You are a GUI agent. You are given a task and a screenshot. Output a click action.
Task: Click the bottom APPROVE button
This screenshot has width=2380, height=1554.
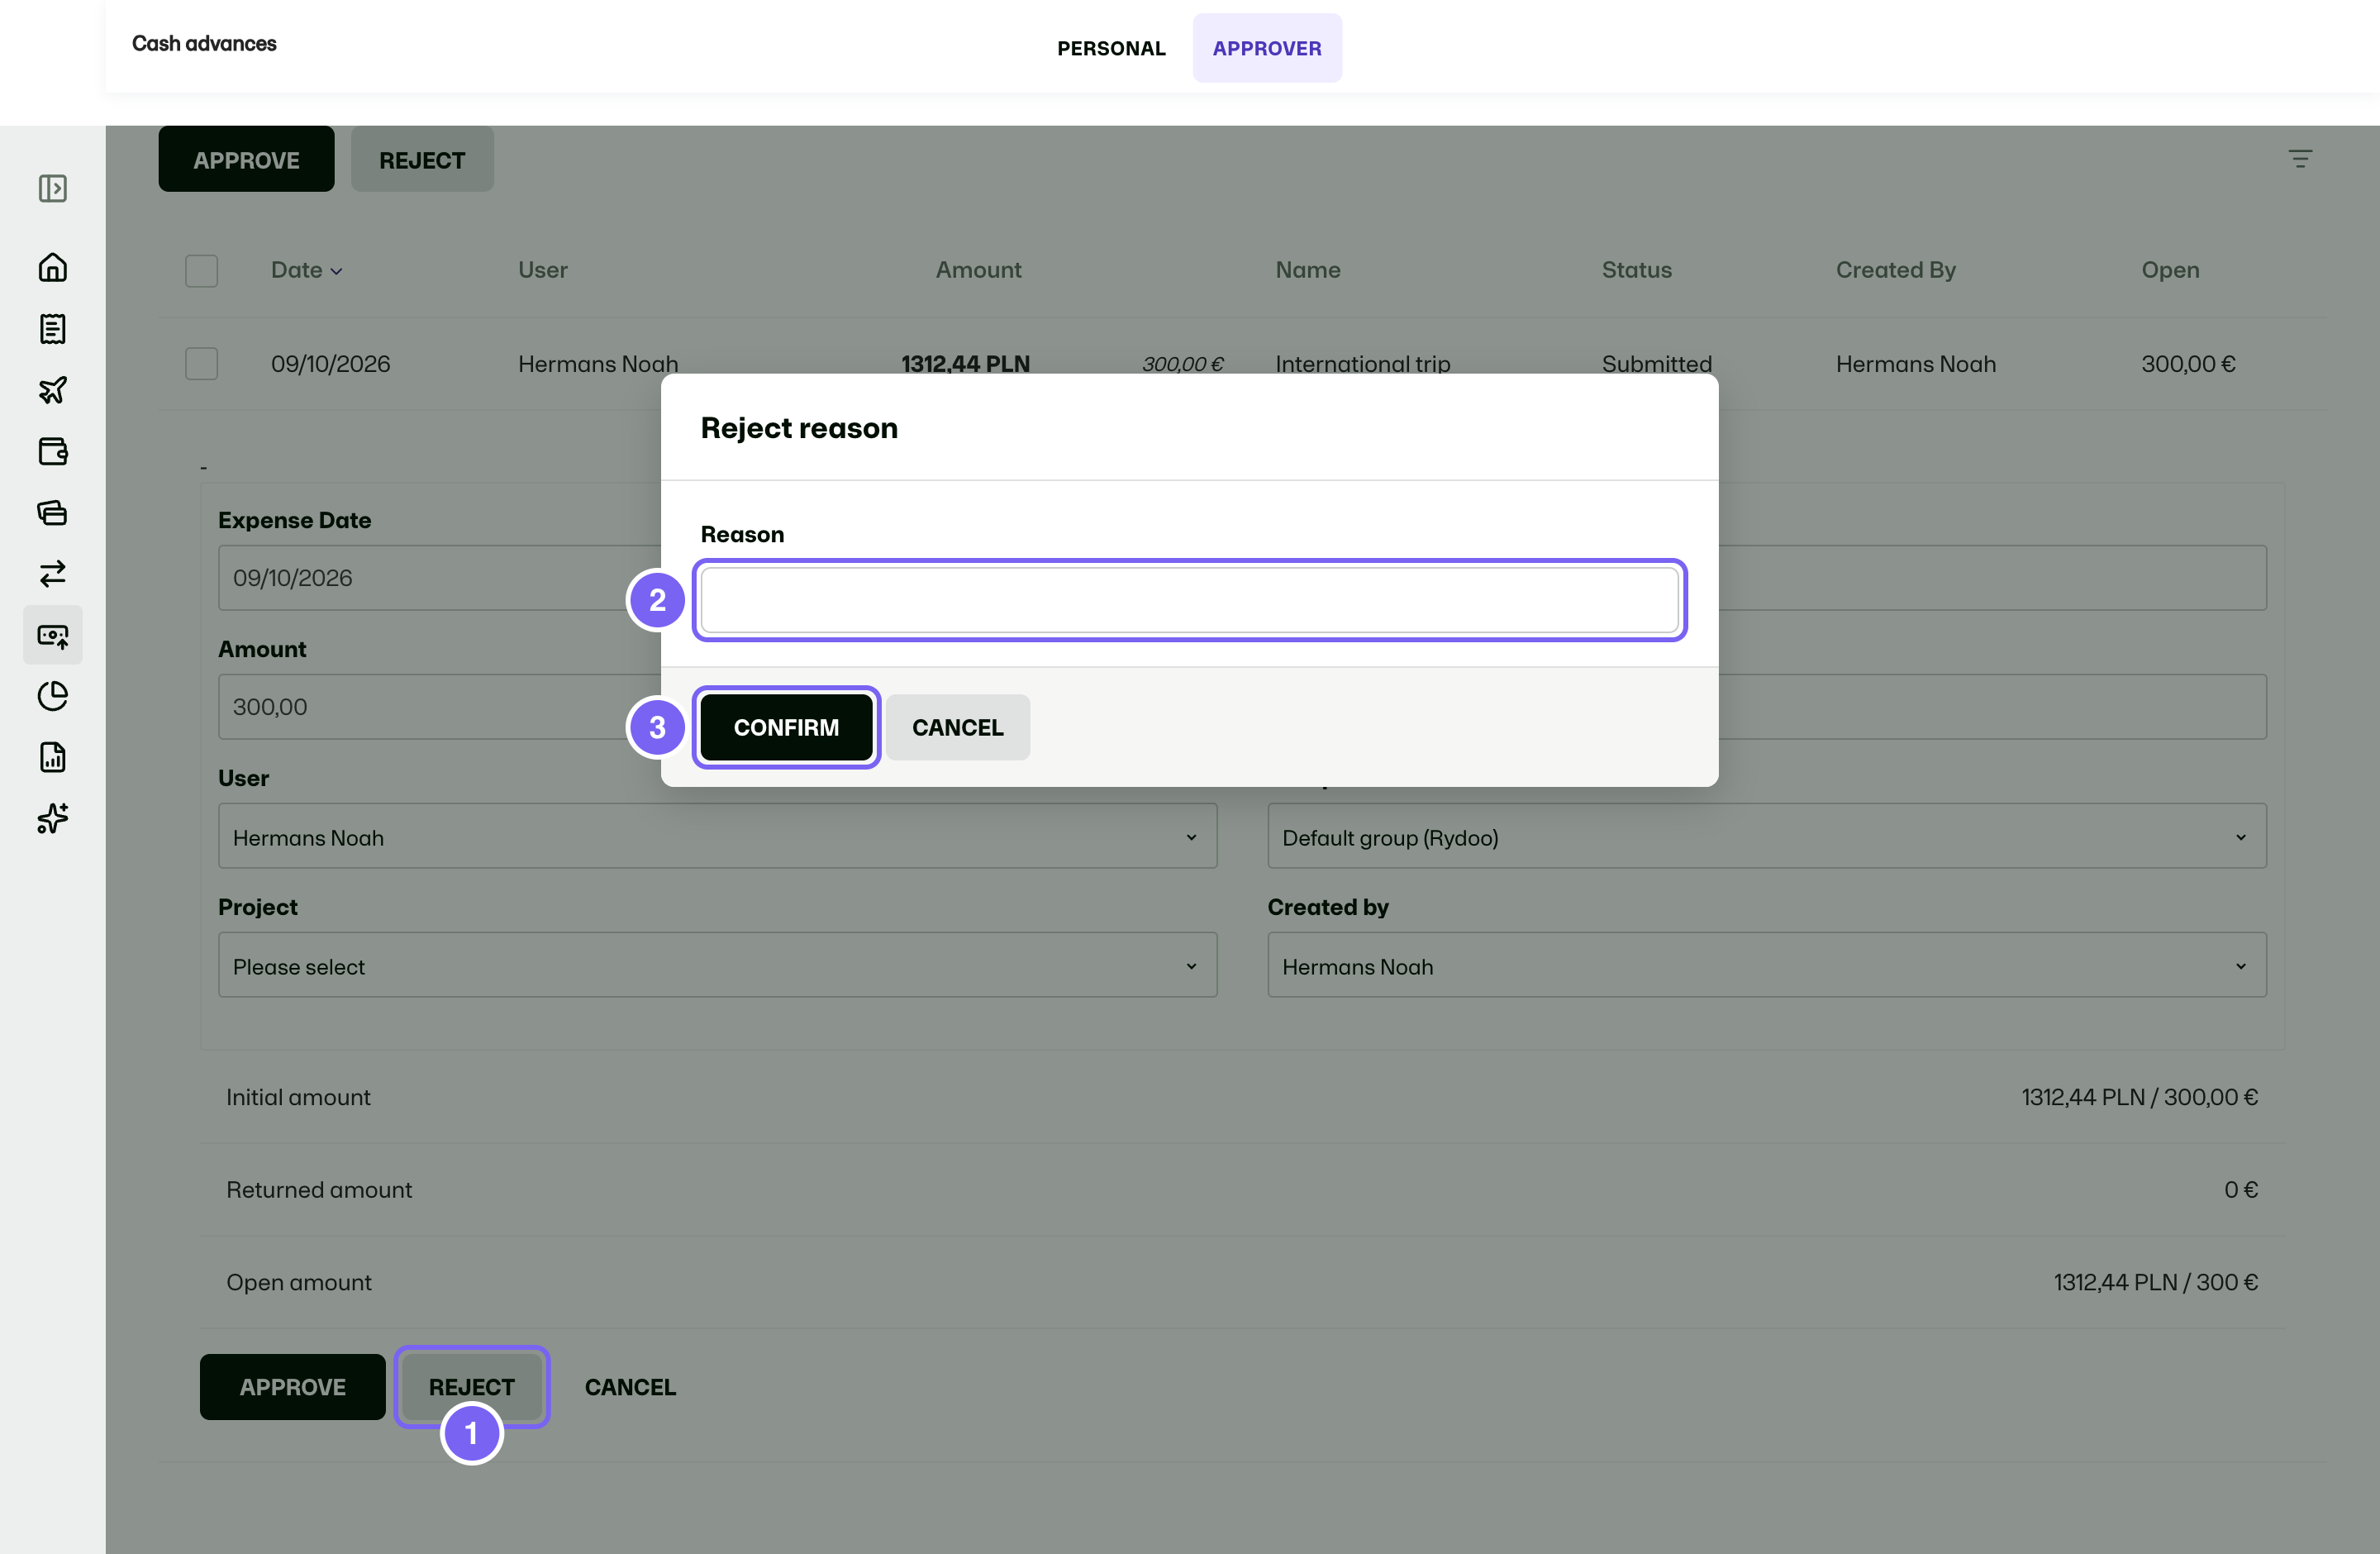point(292,1386)
